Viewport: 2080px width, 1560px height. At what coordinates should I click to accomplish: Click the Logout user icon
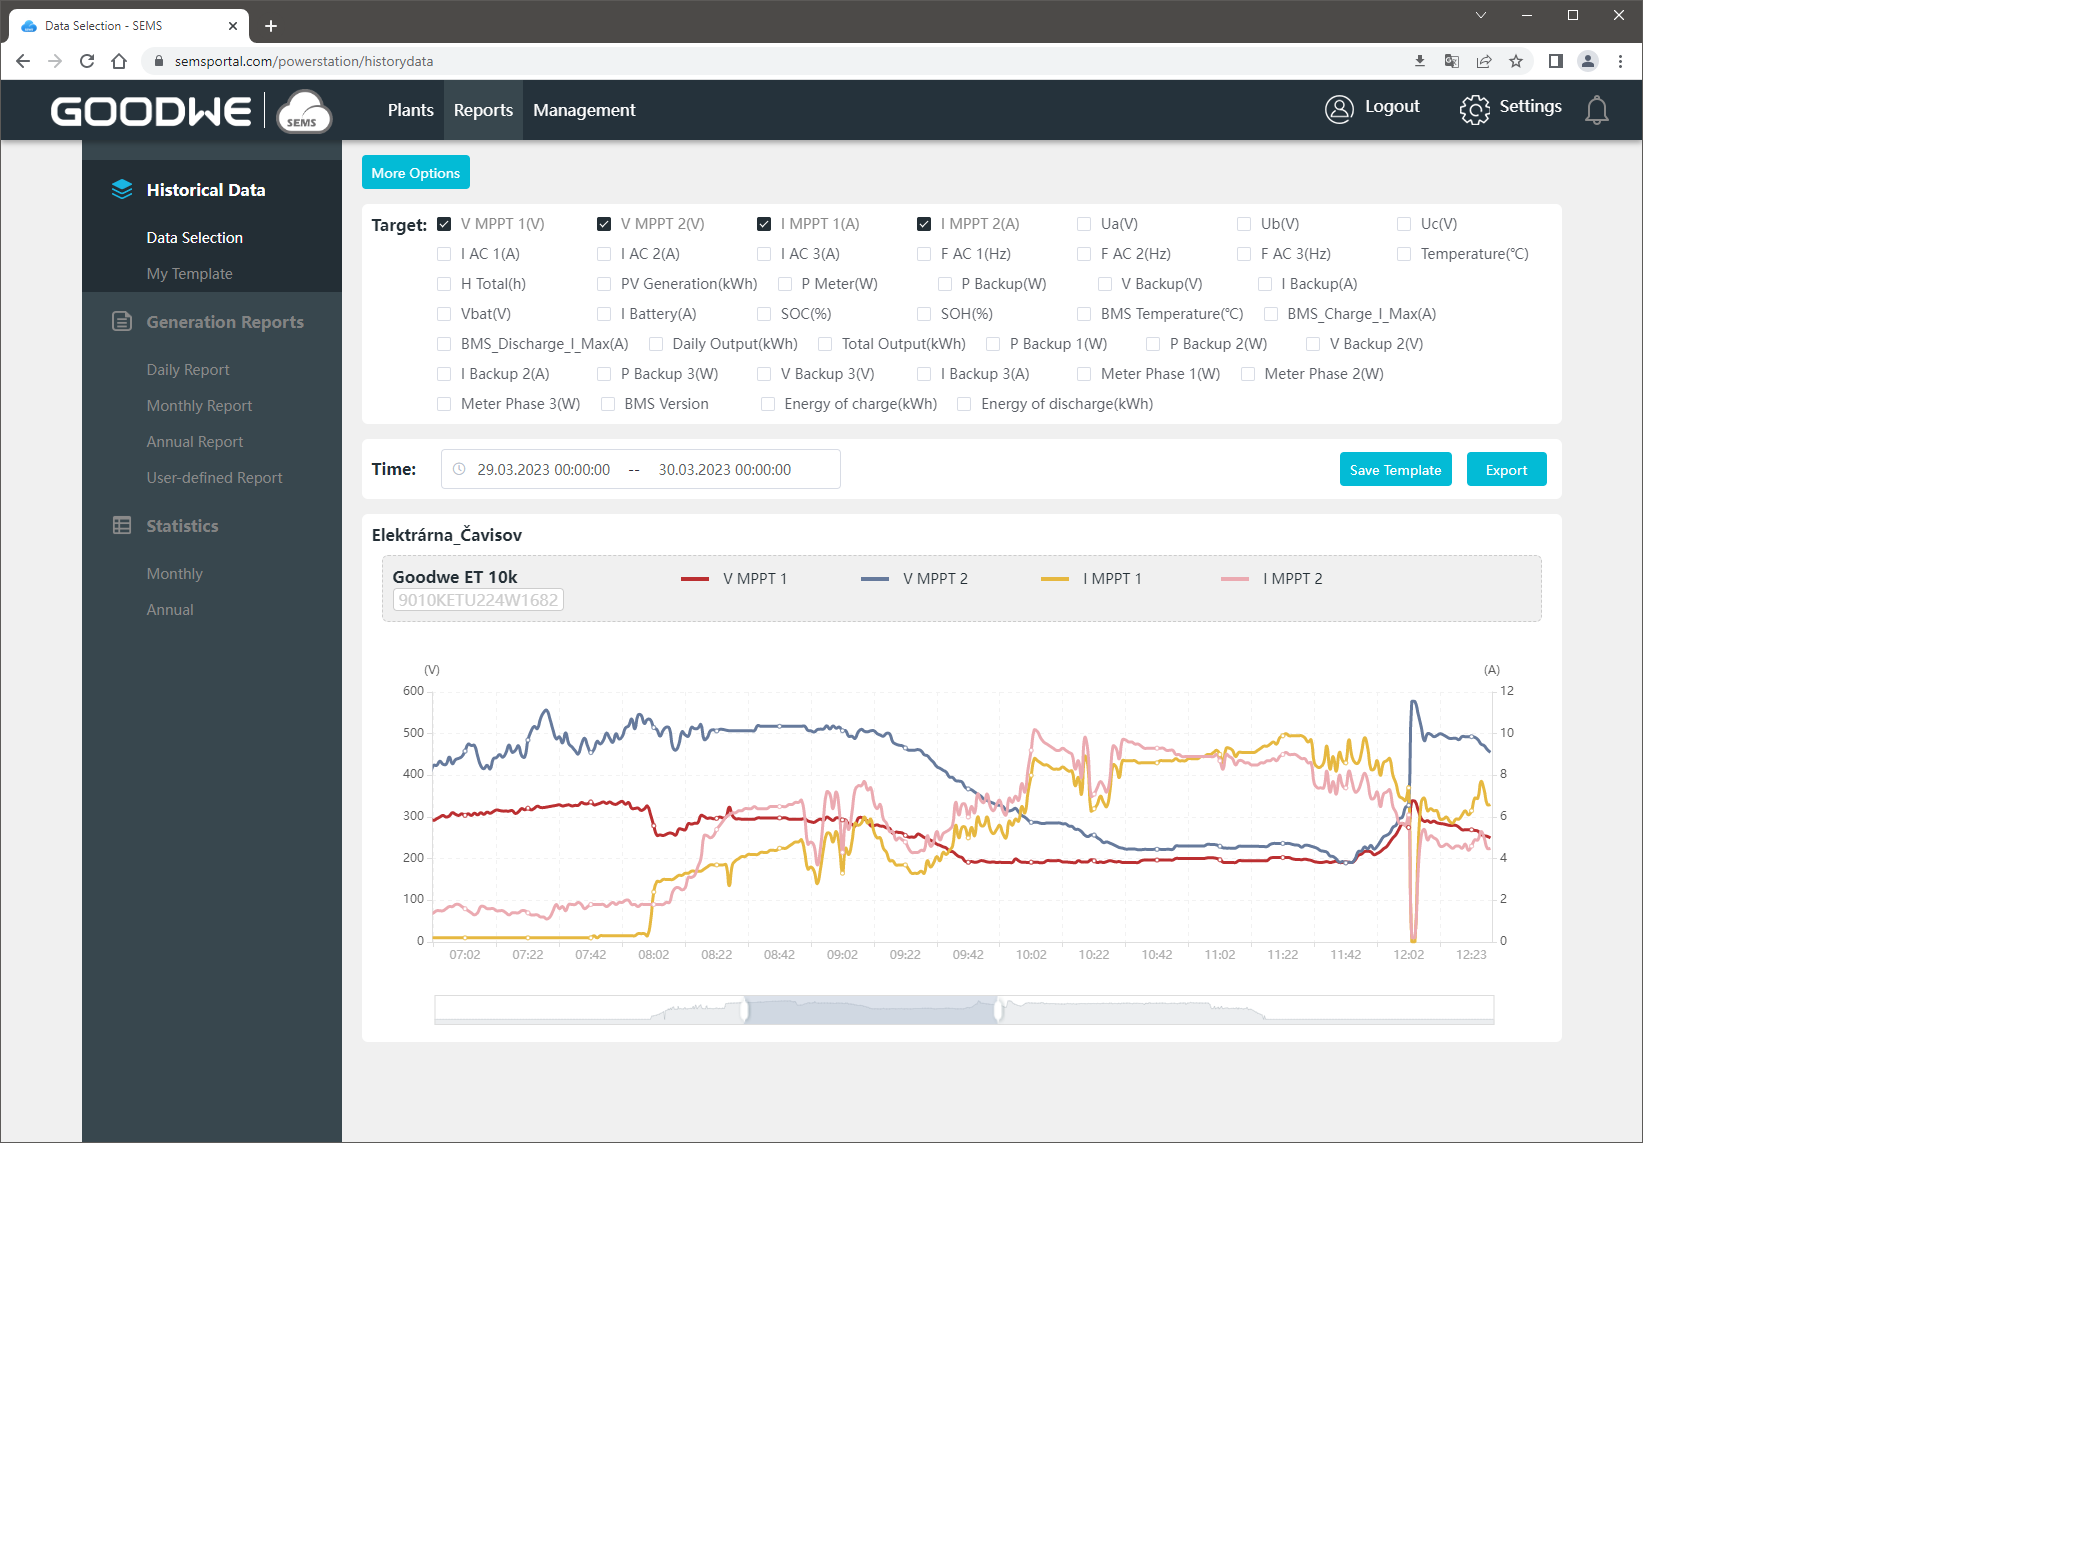1339,109
